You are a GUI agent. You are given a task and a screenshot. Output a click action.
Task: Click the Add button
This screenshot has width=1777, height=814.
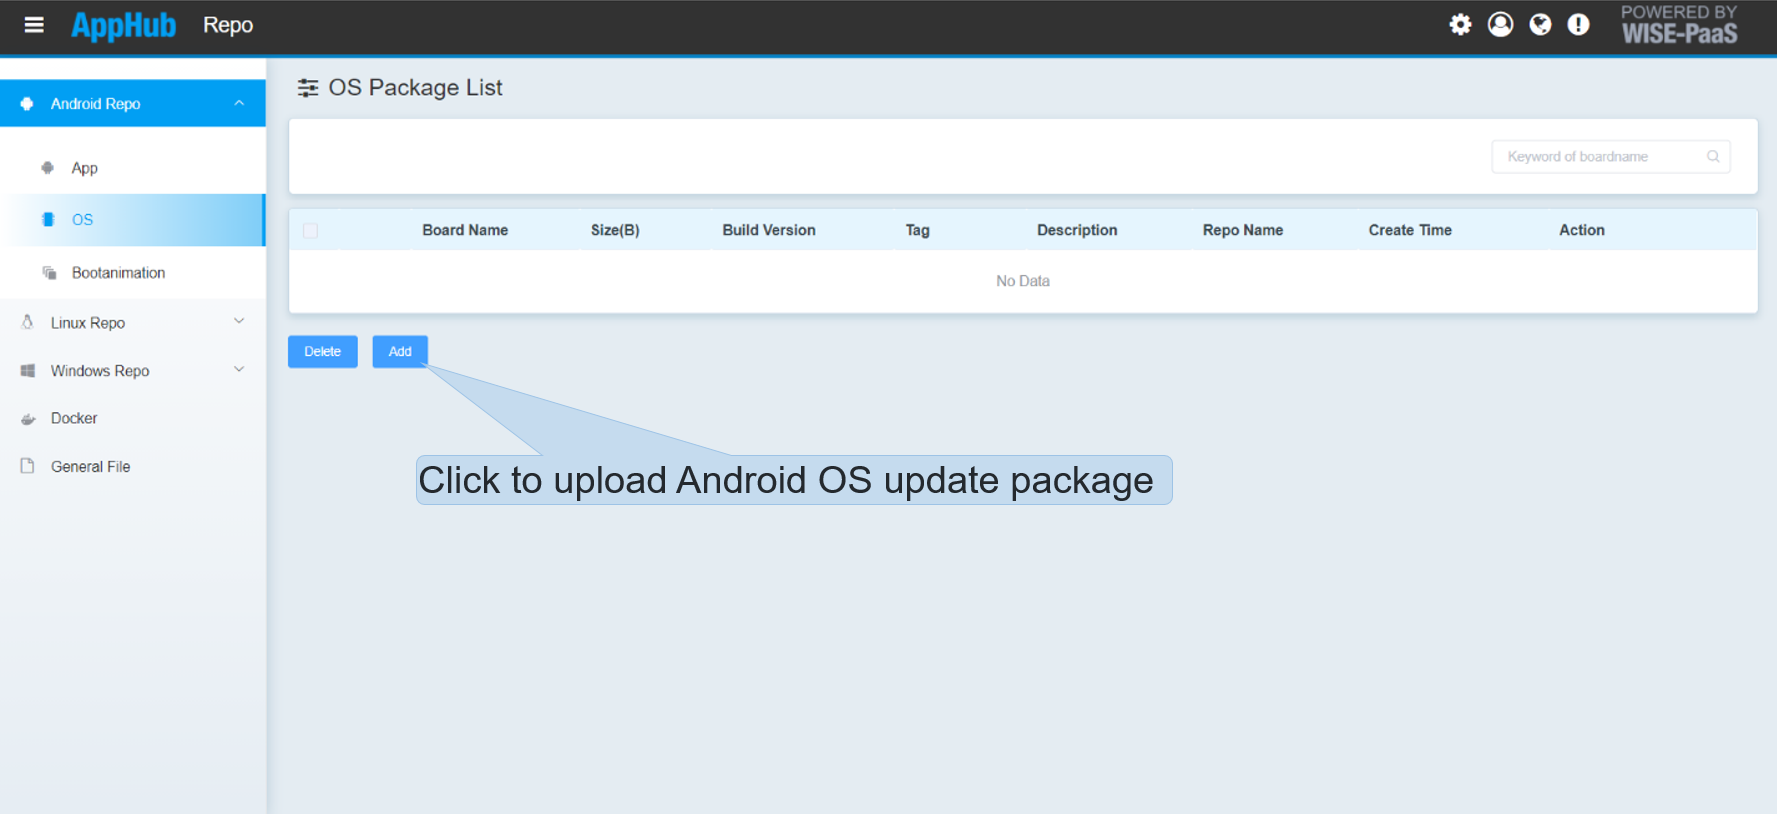coord(400,352)
